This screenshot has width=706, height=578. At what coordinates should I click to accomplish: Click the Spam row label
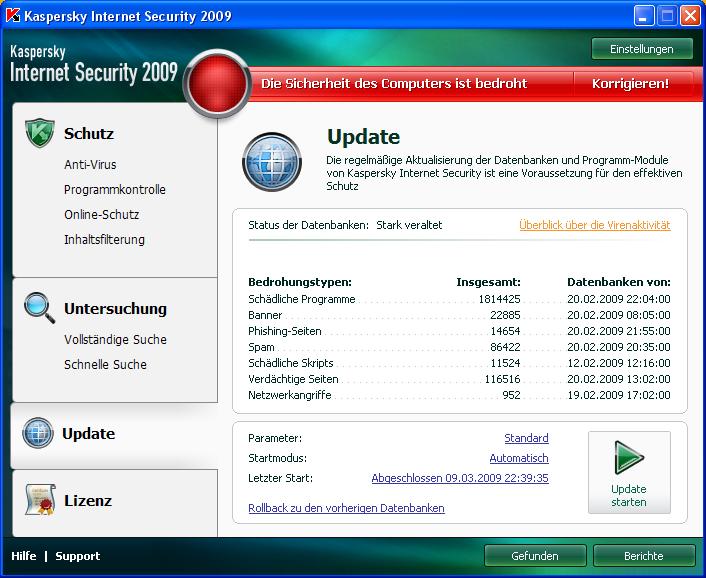261,348
